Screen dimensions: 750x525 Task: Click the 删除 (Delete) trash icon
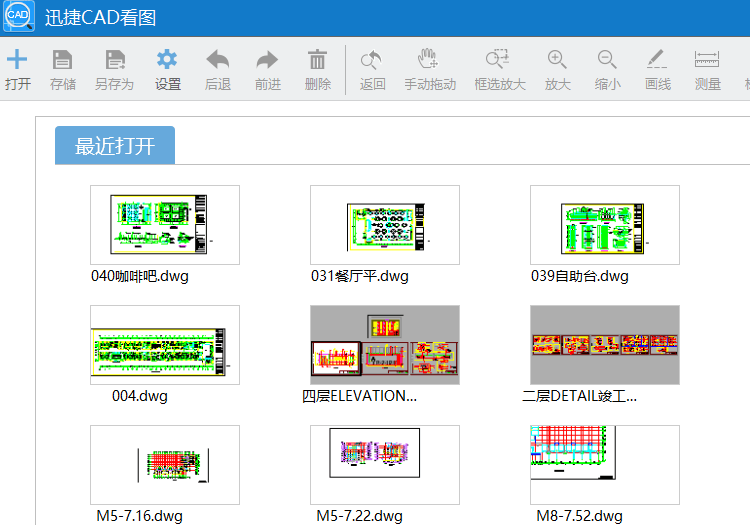click(x=317, y=60)
